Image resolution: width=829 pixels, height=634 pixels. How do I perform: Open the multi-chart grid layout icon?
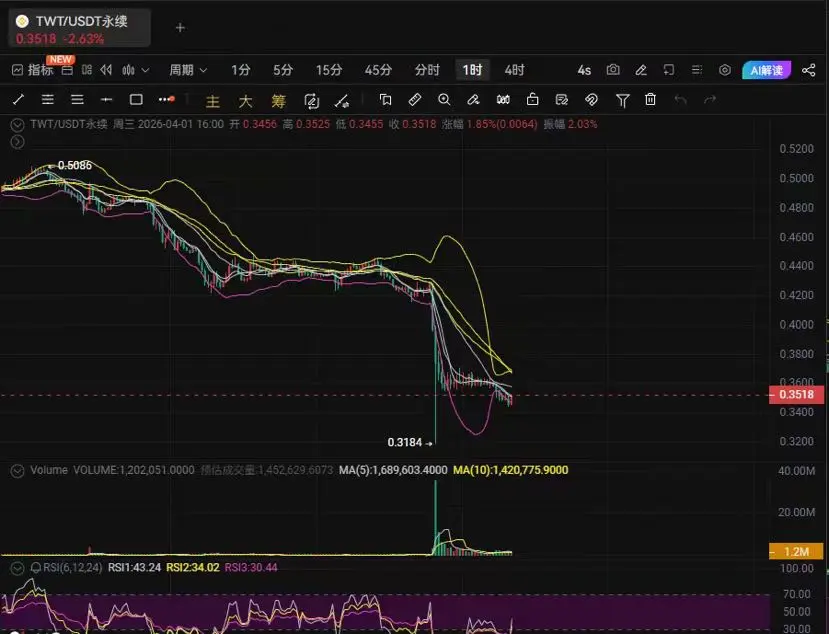pyautogui.click(x=87, y=70)
